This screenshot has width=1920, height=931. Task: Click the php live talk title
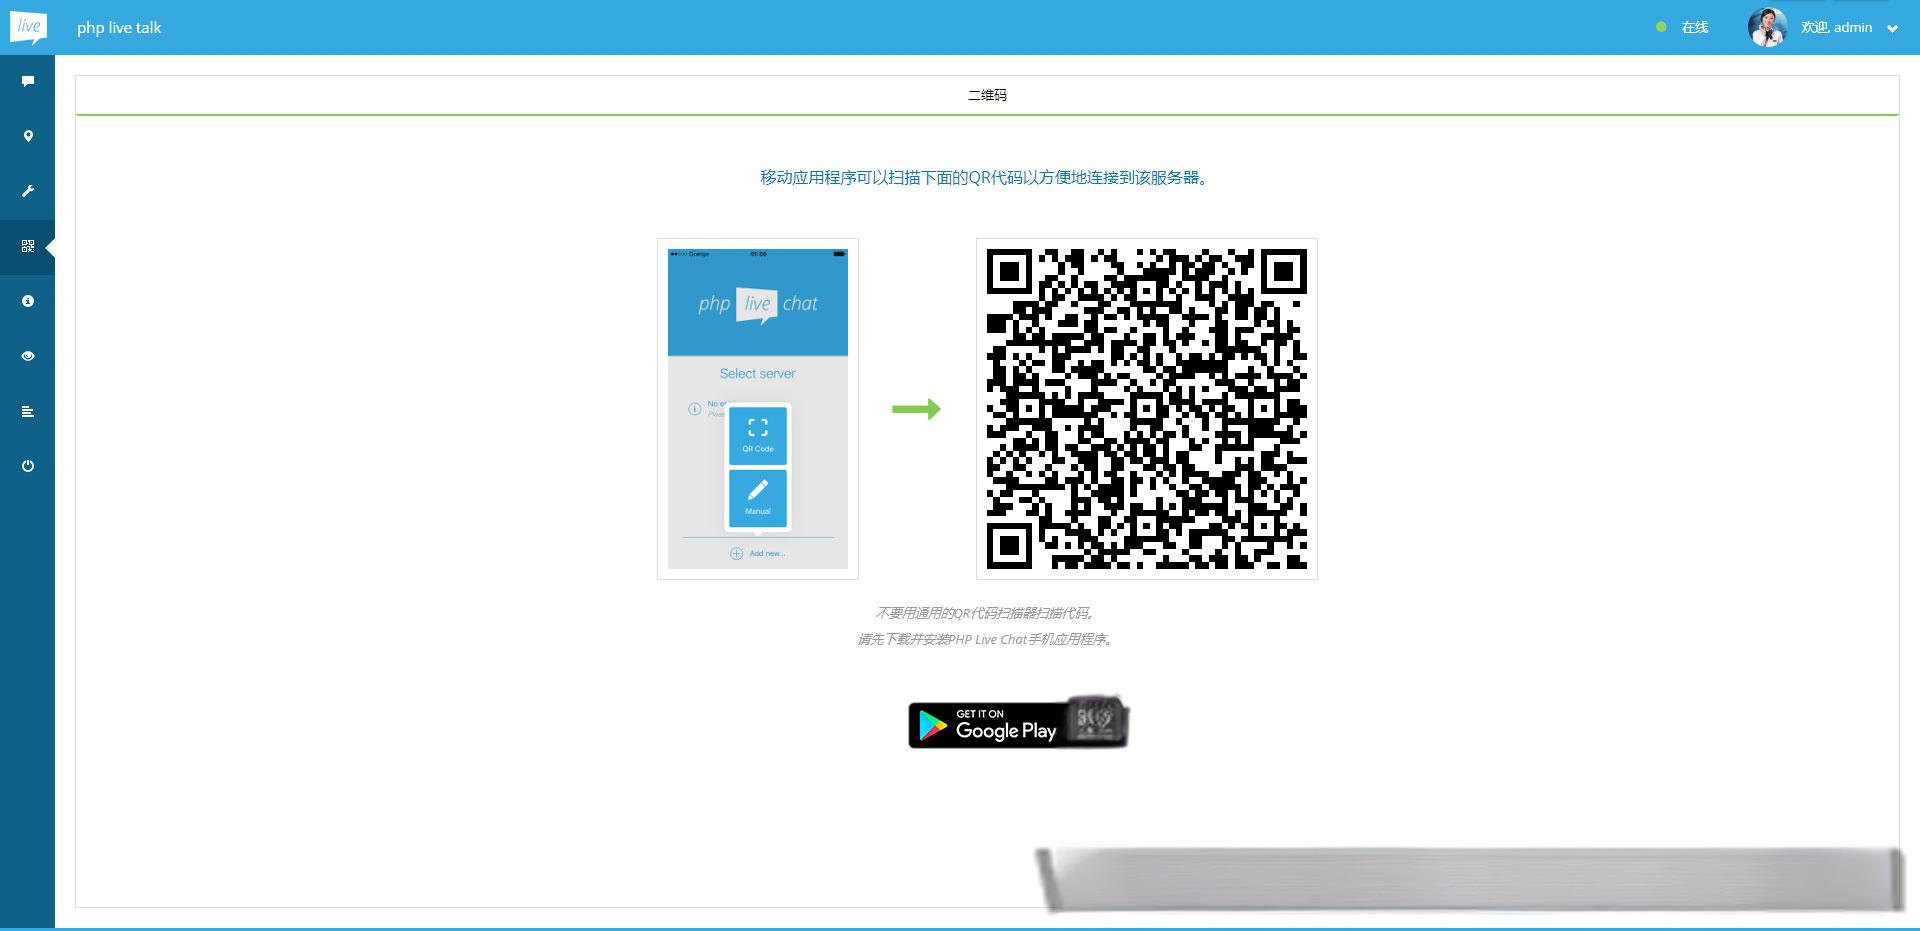(x=119, y=28)
